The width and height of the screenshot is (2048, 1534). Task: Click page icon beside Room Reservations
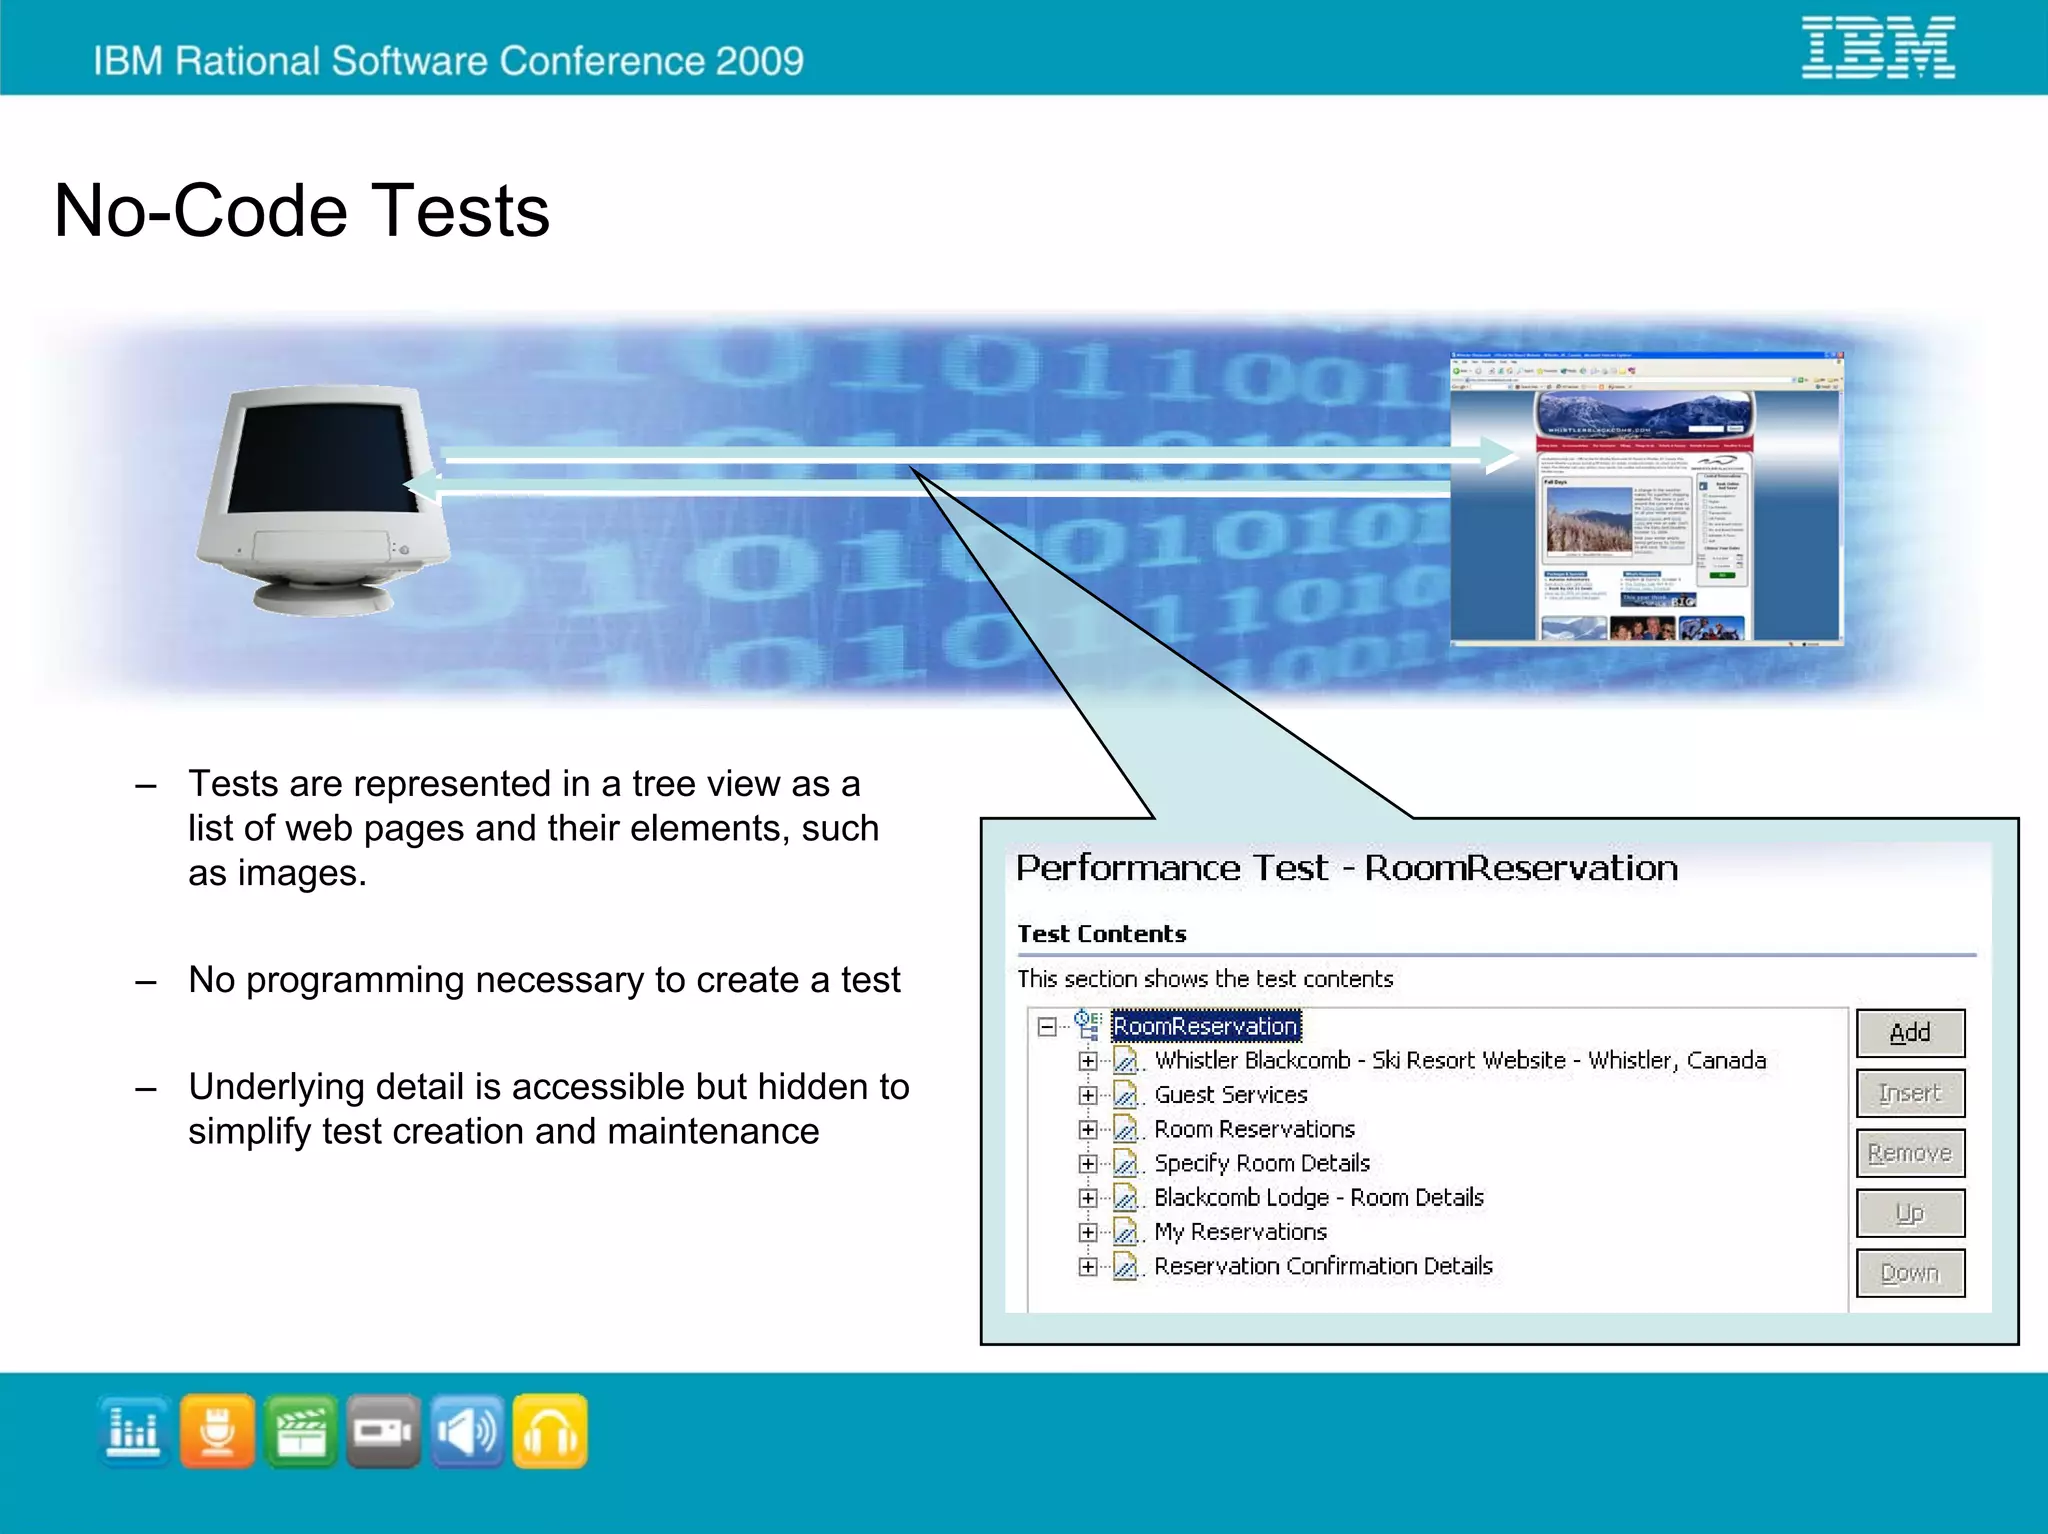coord(1126,1129)
